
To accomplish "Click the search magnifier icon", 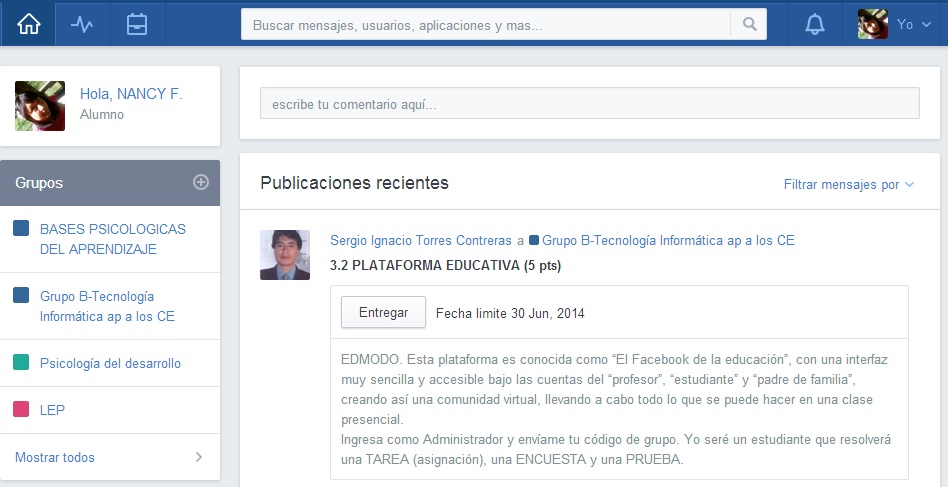I will [750, 24].
